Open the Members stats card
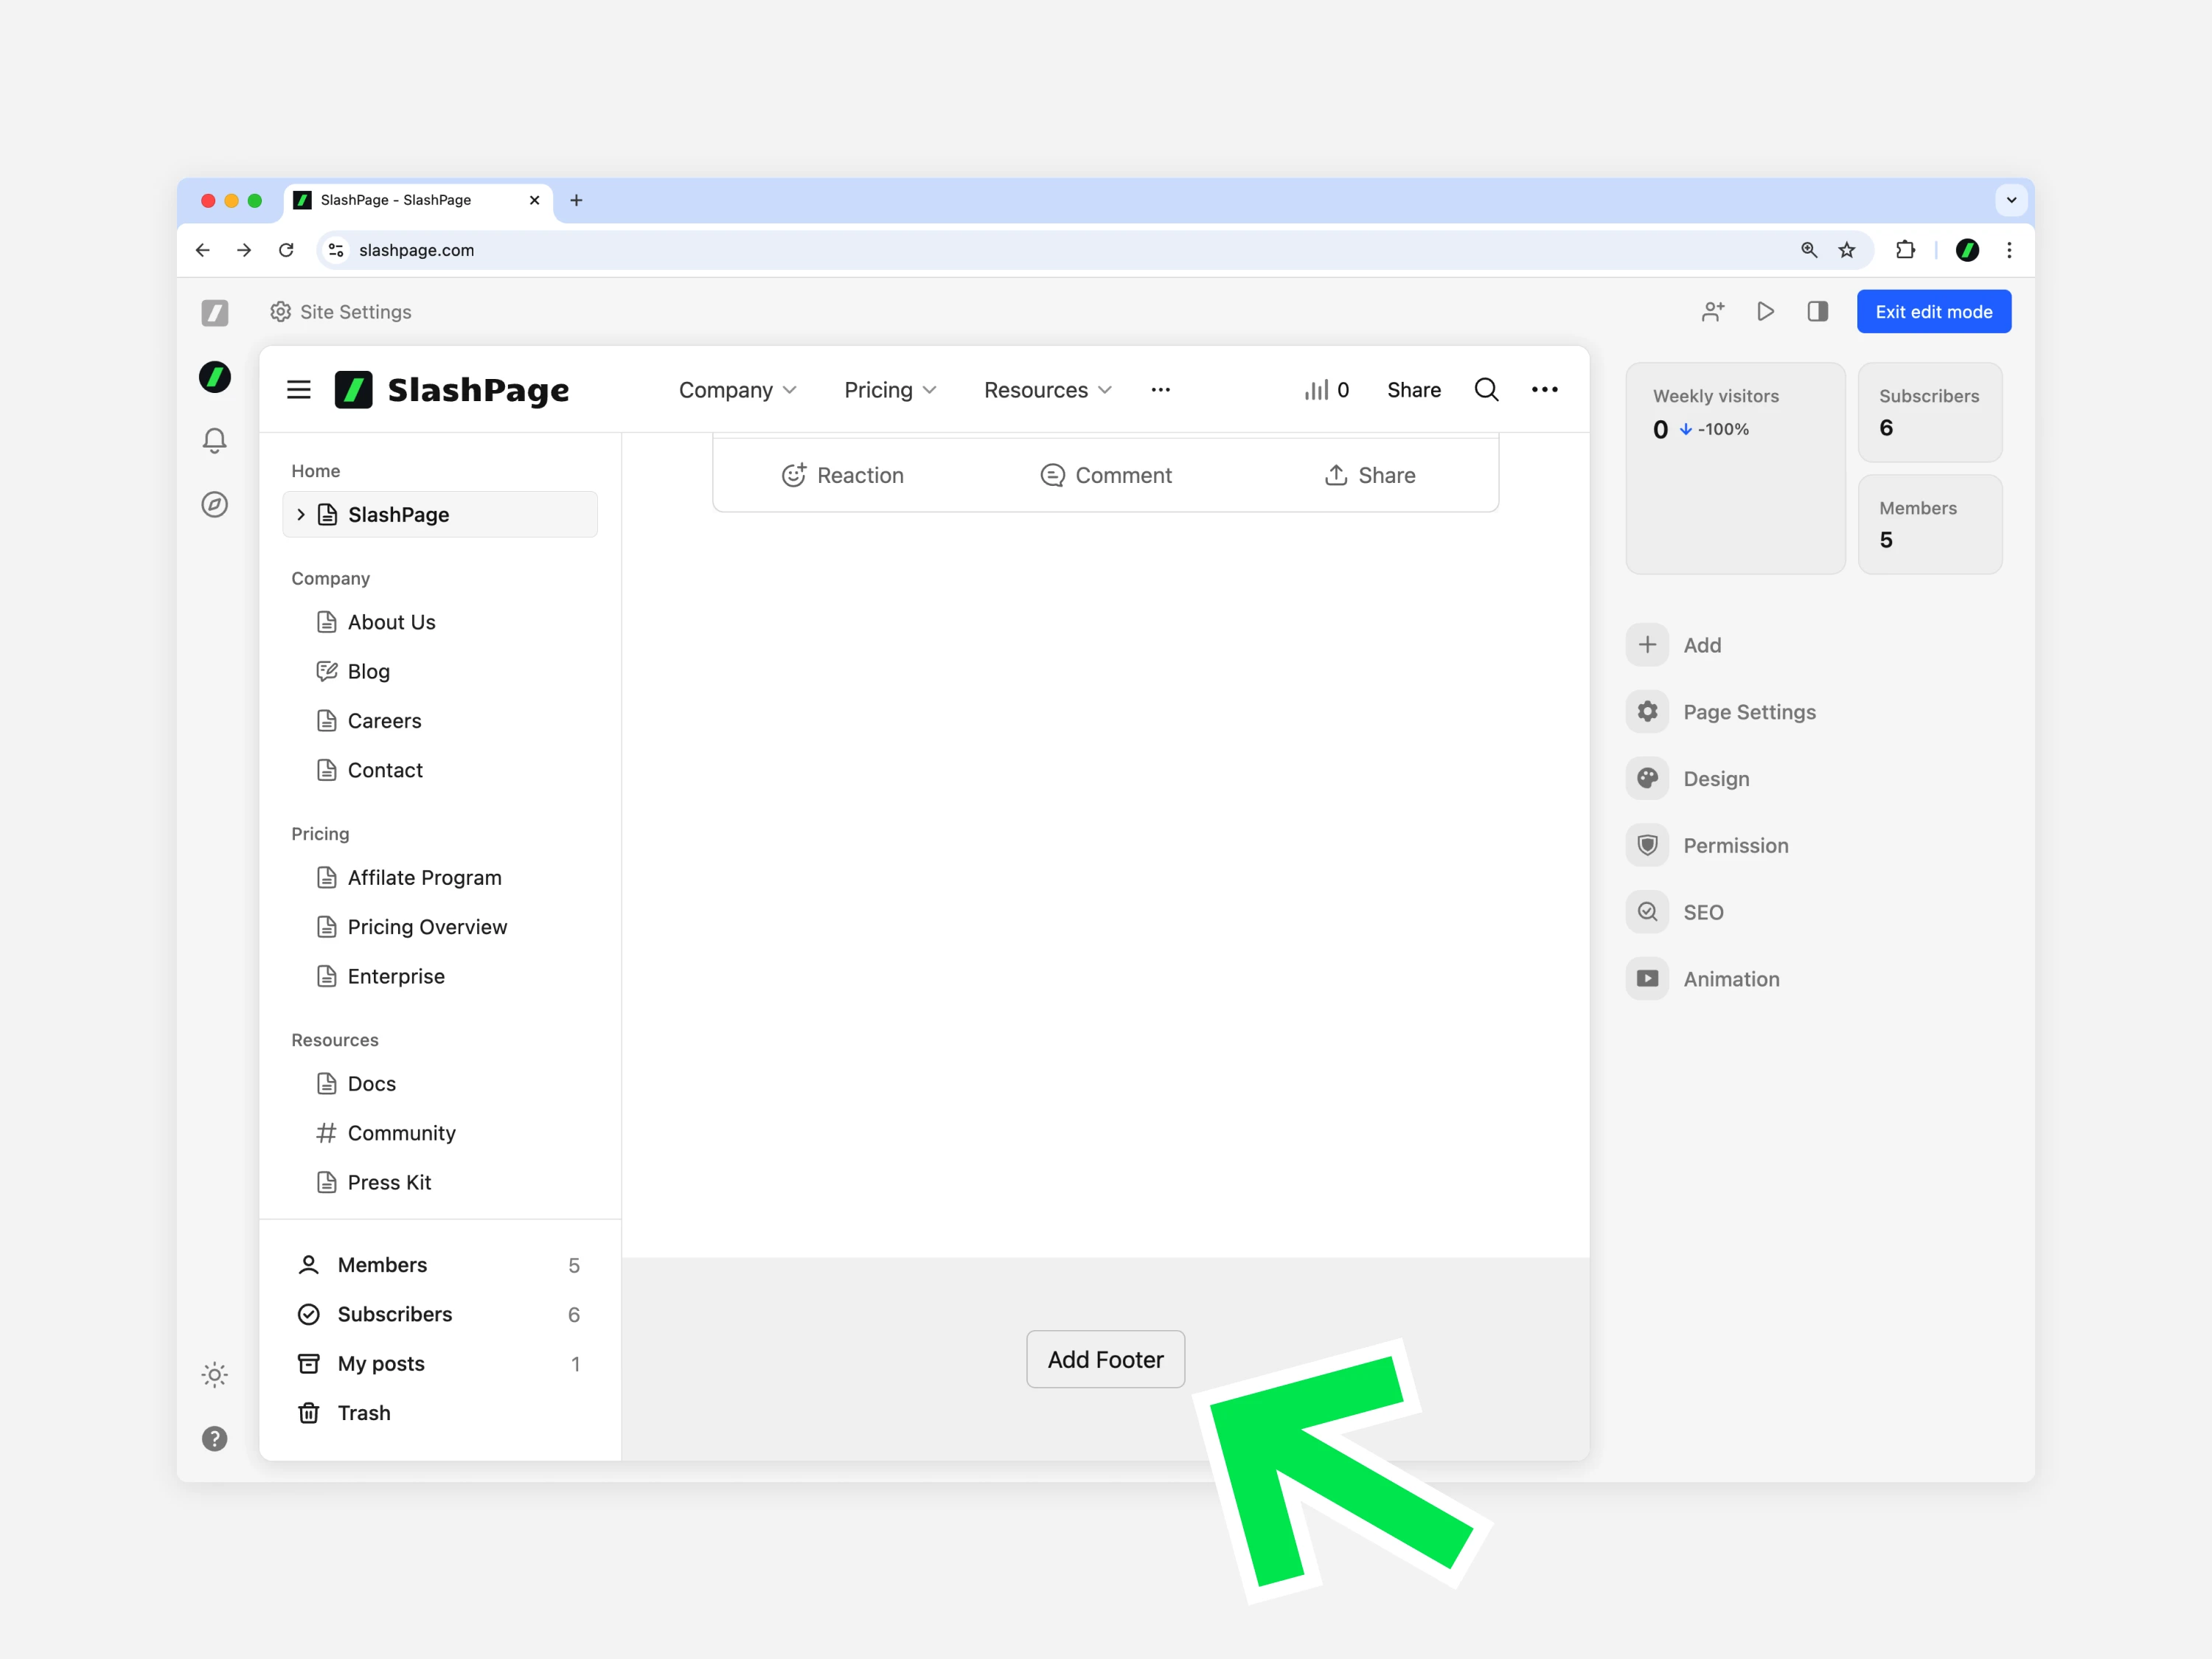 coord(1930,524)
